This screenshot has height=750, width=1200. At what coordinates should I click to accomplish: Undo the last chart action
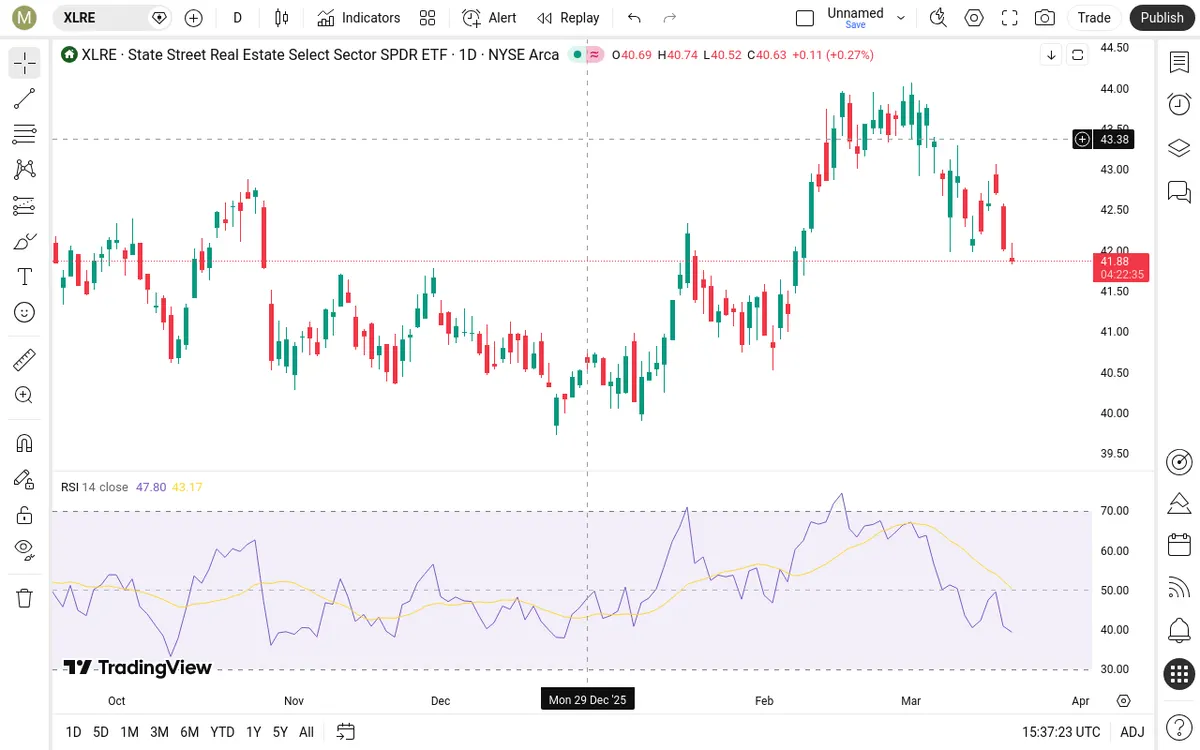[x=634, y=18]
